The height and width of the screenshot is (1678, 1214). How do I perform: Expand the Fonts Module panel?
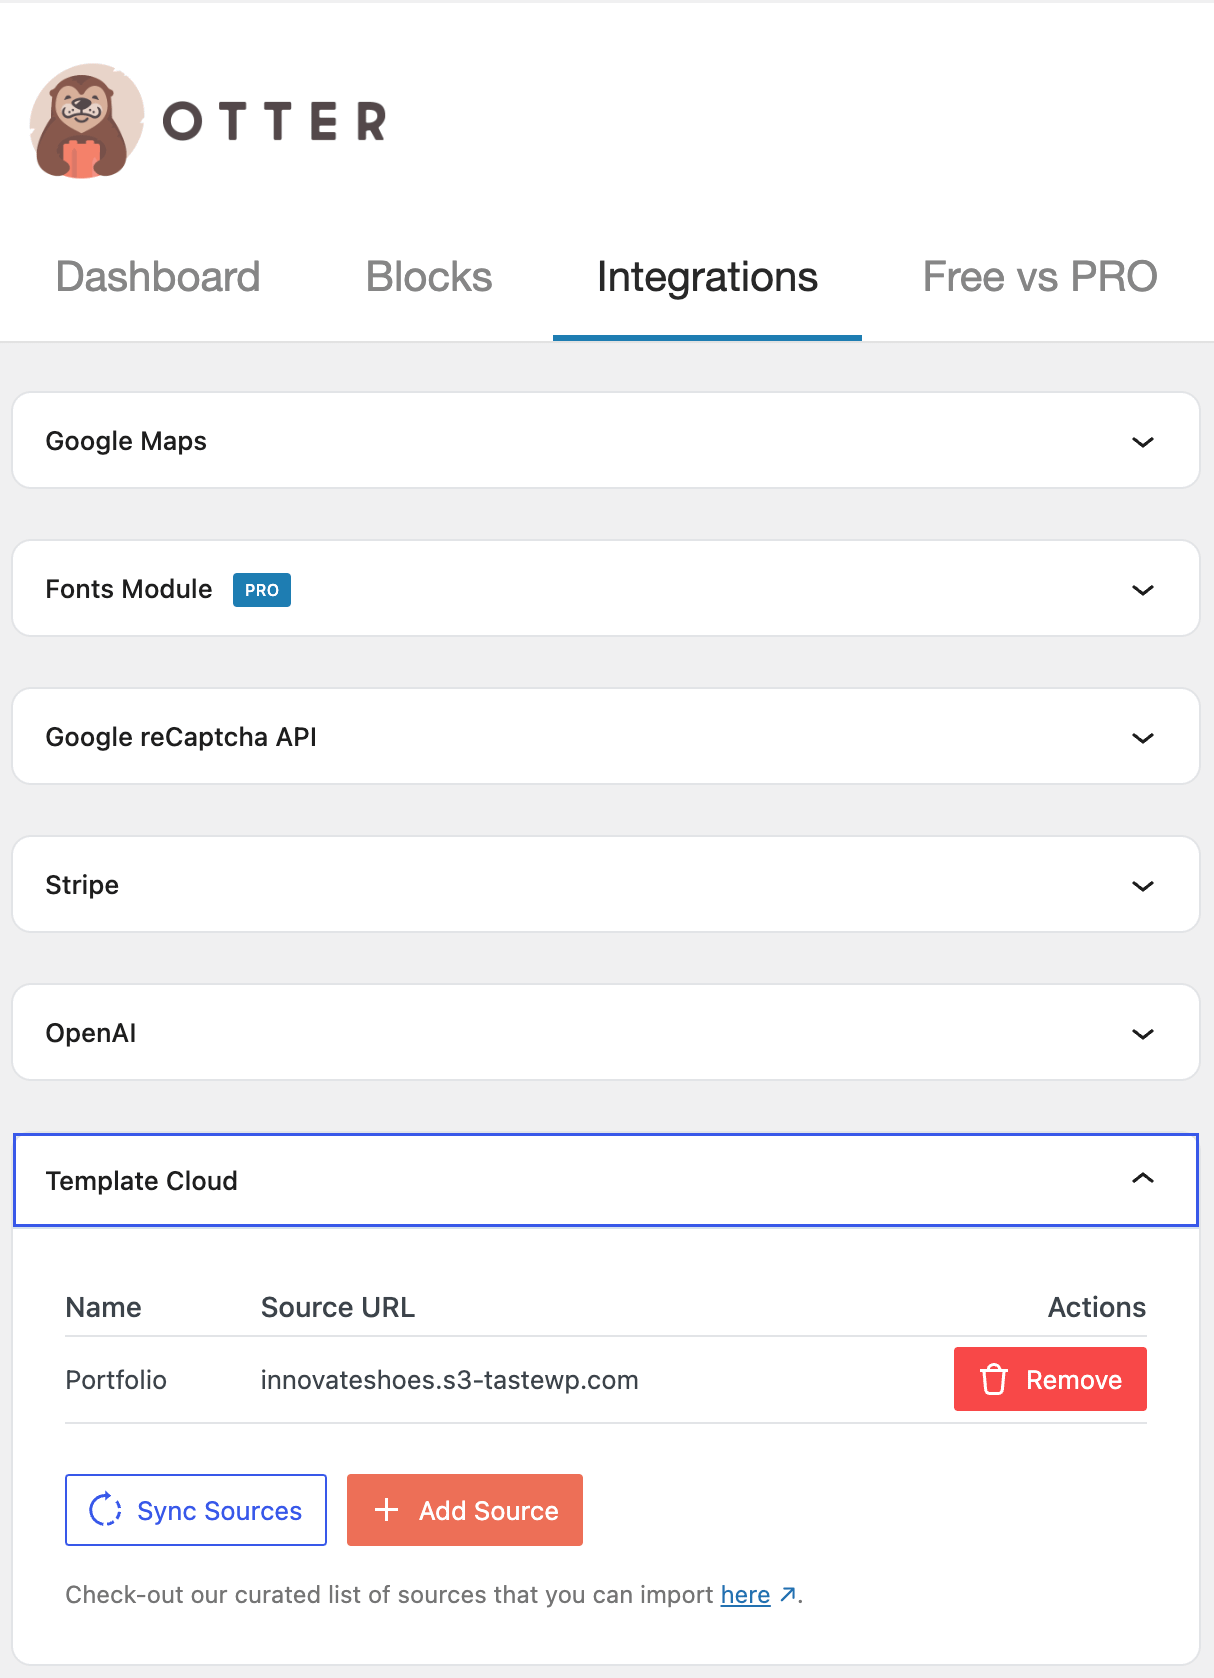coord(1142,590)
